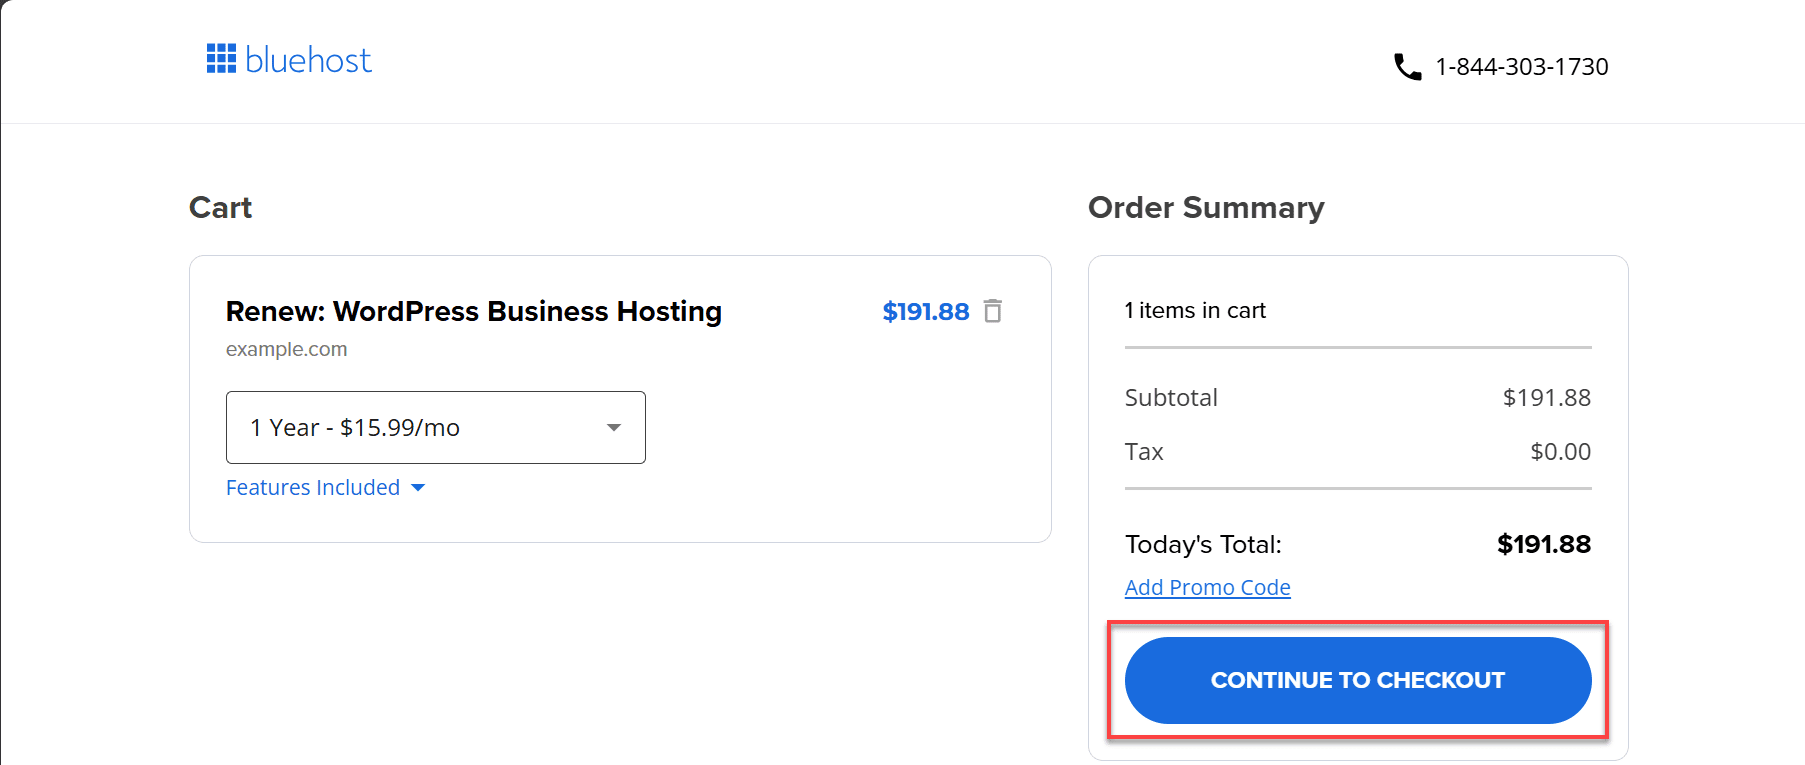Click the blue $191.88 cart item price

pos(925,312)
